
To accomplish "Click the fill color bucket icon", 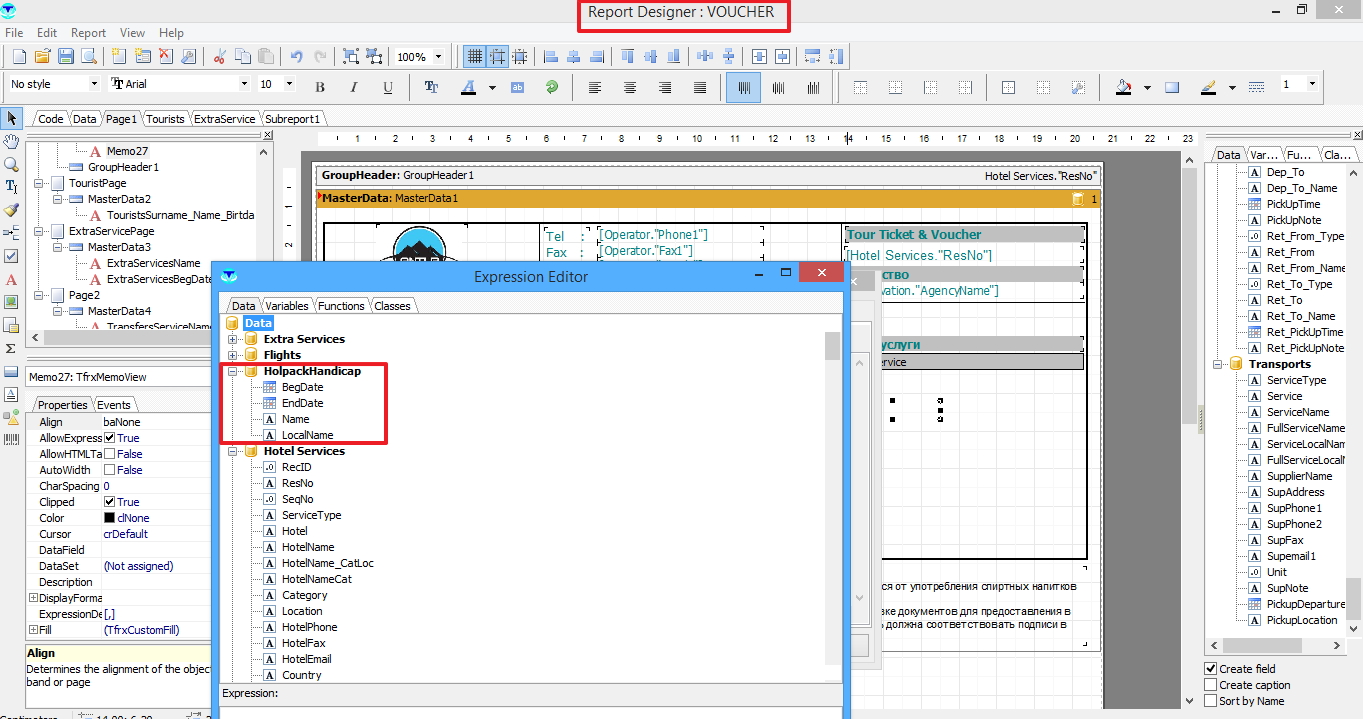I will [x=1123, y=88].
